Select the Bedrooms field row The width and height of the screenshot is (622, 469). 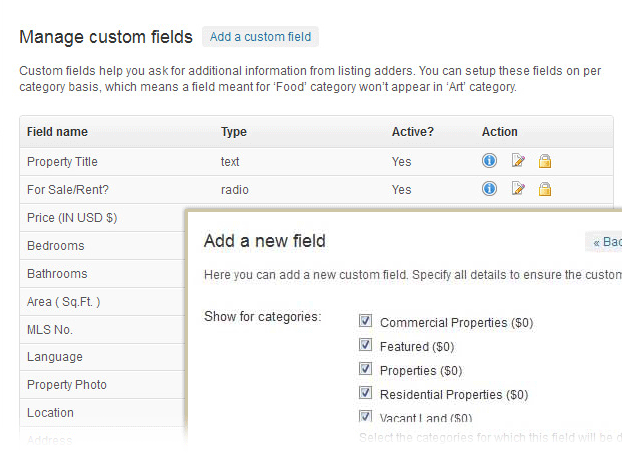click(x=102, y=246)
